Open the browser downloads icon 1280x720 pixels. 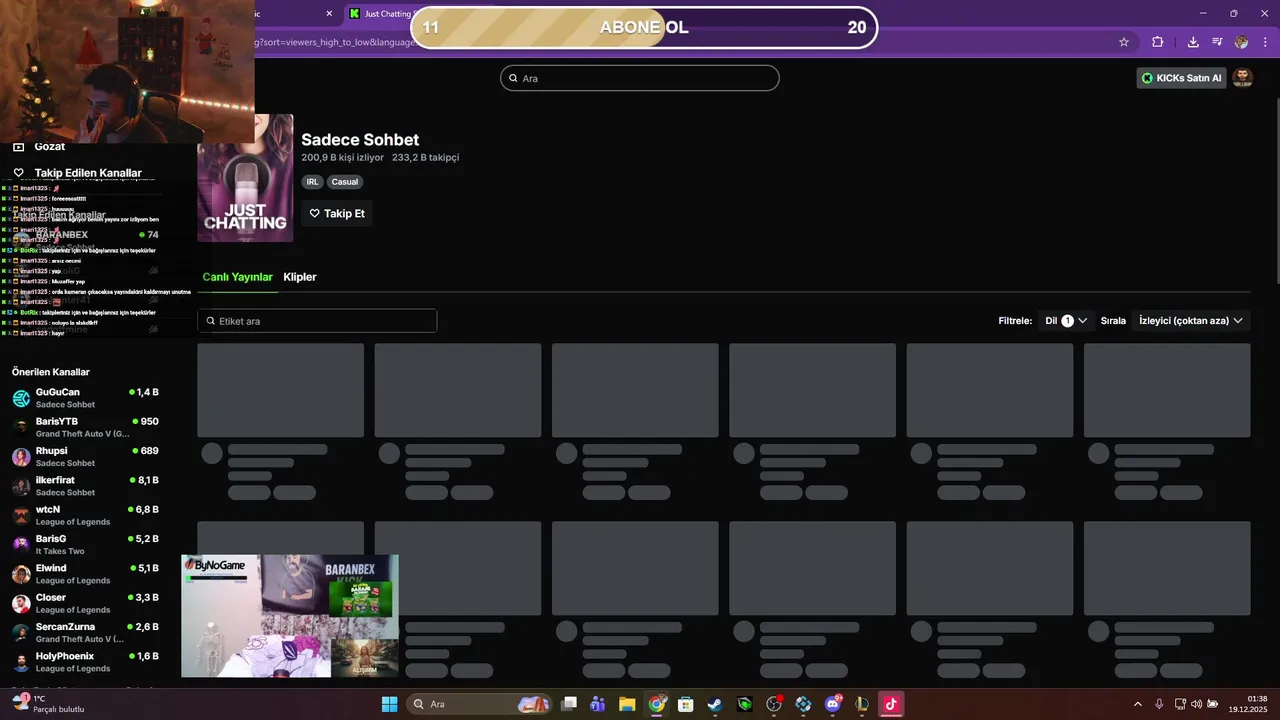point(1193,42)
